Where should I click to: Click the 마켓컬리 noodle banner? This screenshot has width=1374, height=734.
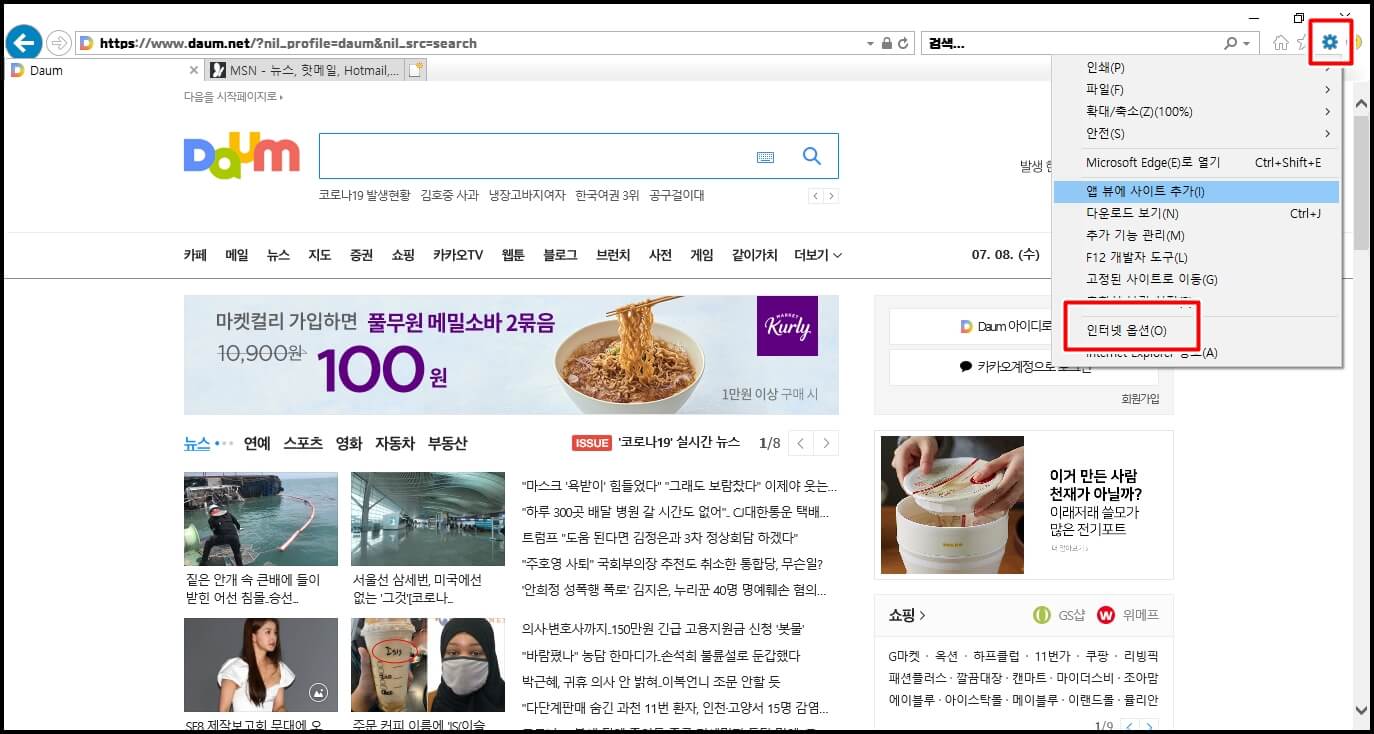point(511,355)
